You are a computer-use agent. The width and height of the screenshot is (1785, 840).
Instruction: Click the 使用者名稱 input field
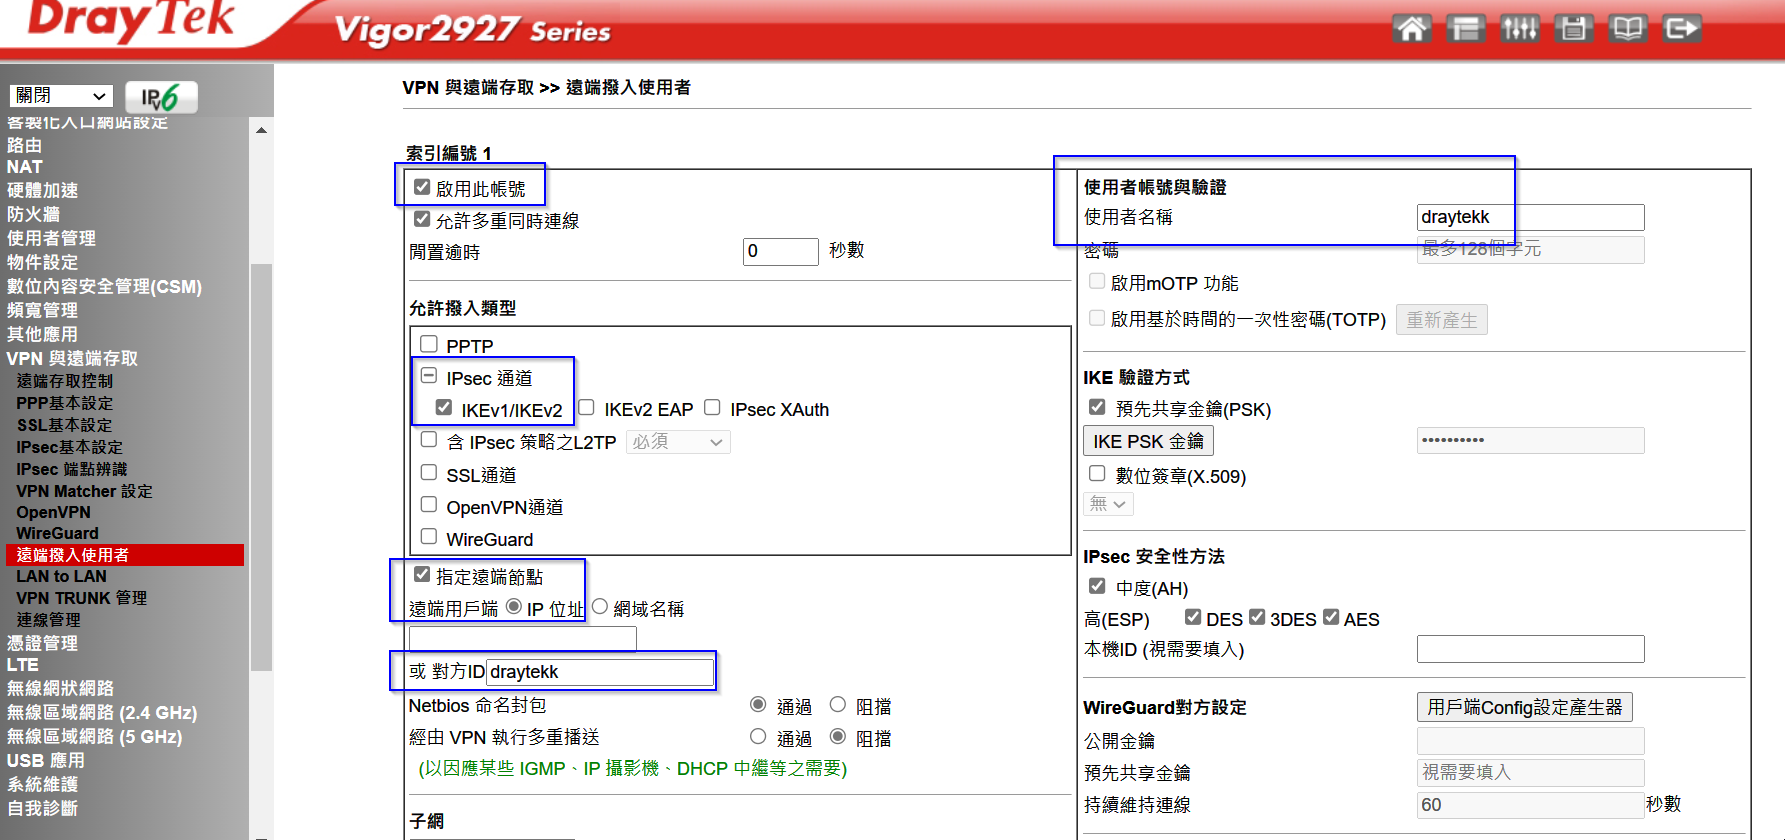pos(1529,217)
